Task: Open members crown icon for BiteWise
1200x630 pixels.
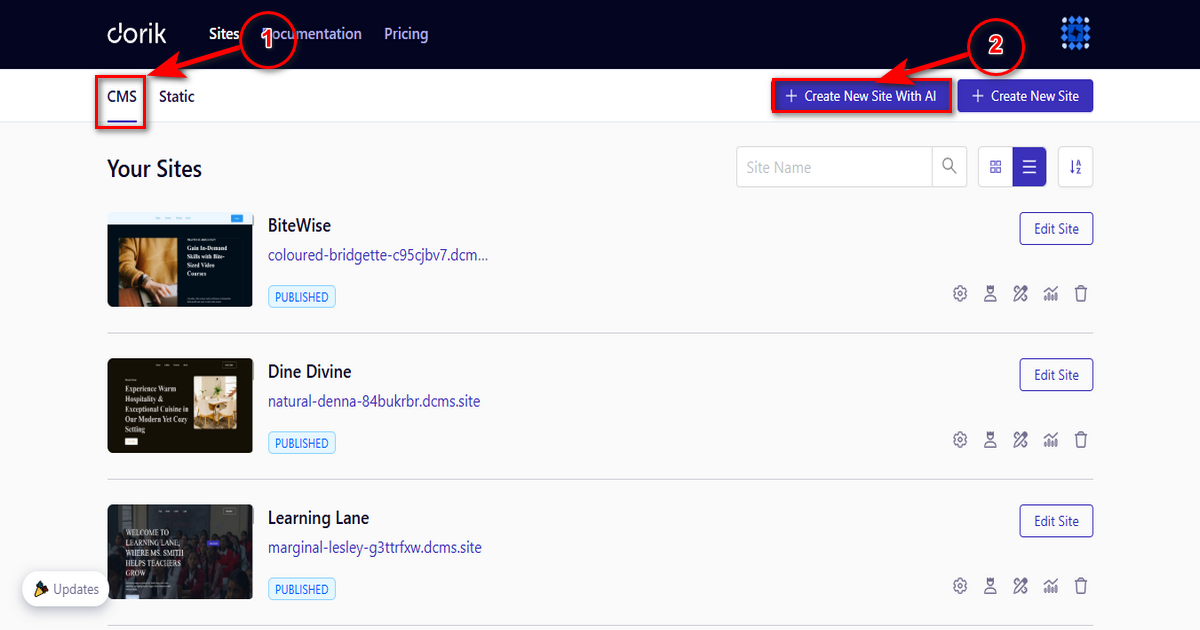Action: click(x=990, y=294)
